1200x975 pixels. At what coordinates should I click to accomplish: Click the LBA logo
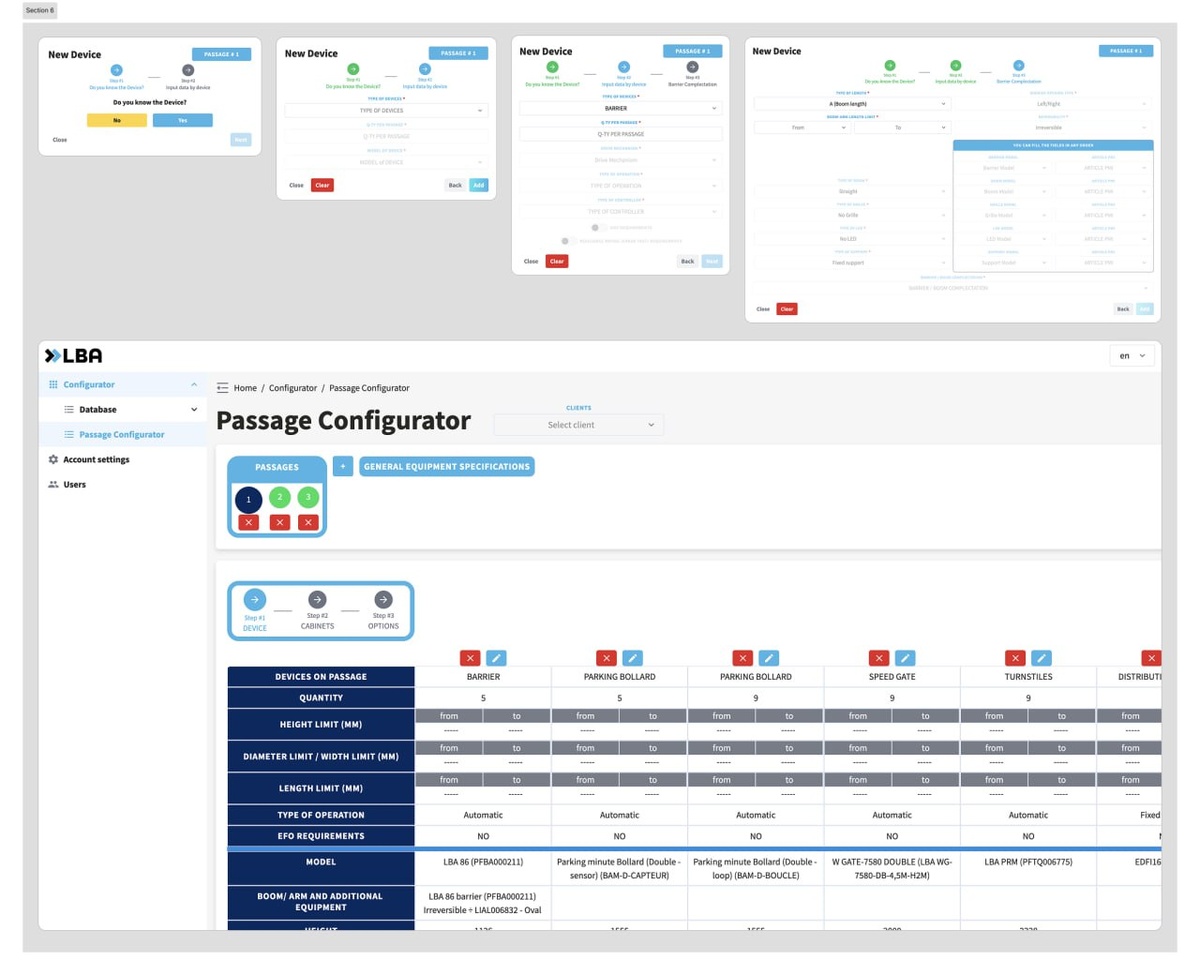73,355
